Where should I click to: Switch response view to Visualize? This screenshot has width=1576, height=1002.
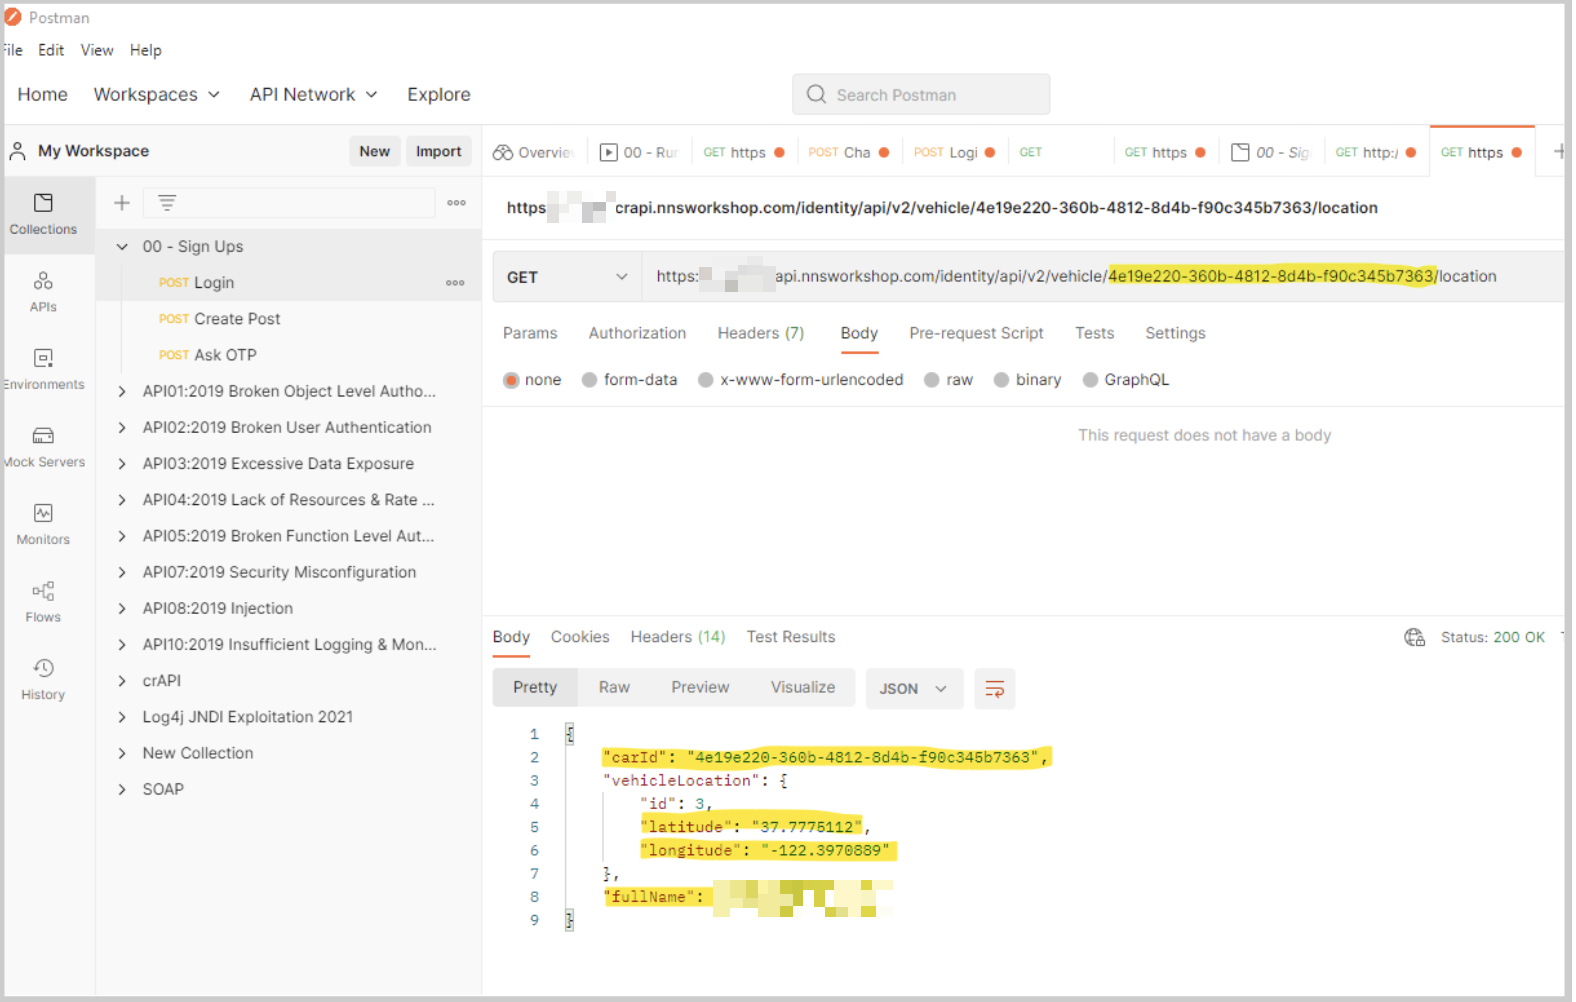click(x=802, y=688)
